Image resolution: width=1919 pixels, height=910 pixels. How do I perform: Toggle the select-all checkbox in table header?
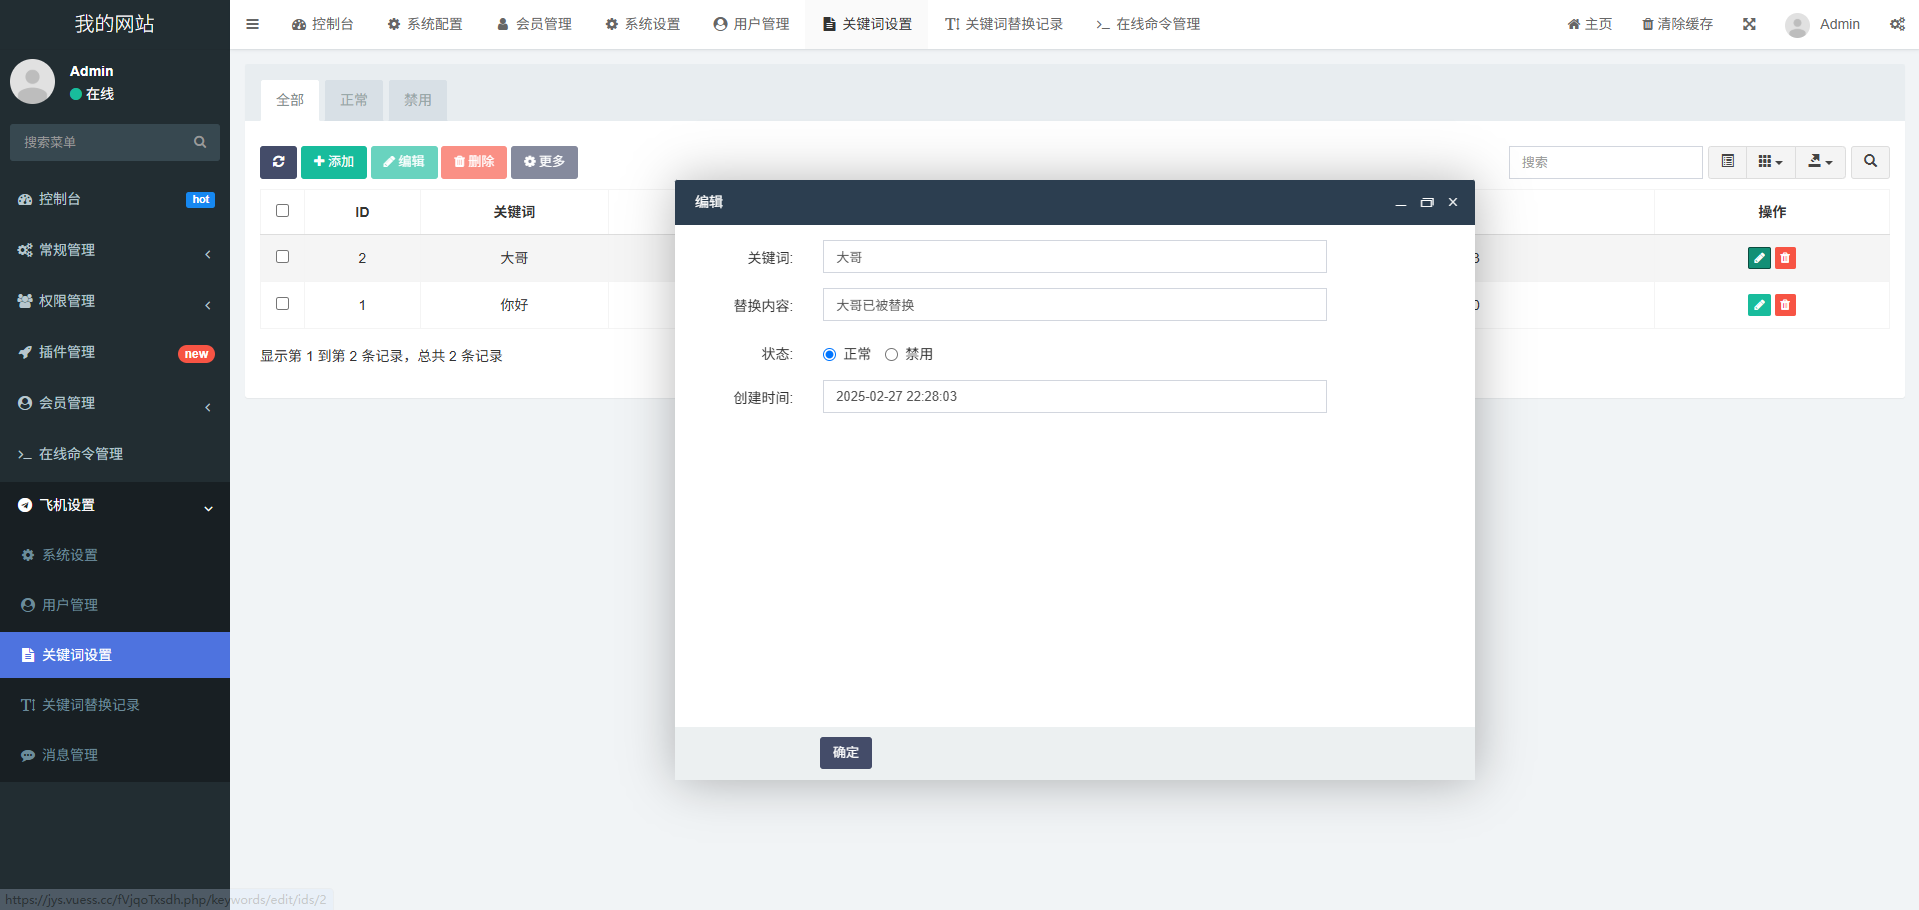(282, 210)
